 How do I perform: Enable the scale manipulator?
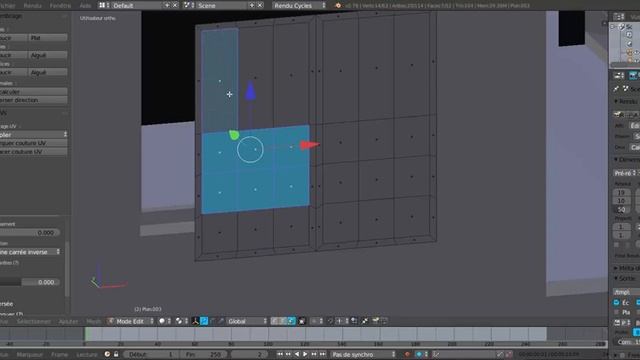pos(221,321)
